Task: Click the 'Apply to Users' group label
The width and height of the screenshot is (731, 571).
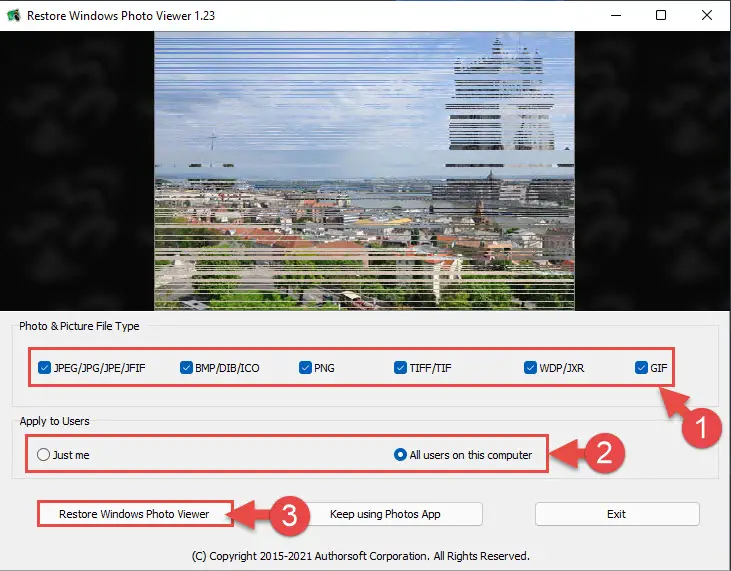Action: pos(55,421)
